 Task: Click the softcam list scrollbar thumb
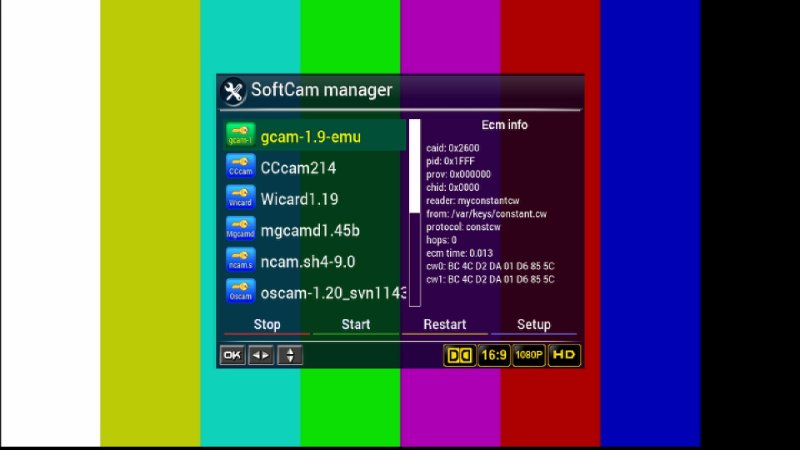414,165
